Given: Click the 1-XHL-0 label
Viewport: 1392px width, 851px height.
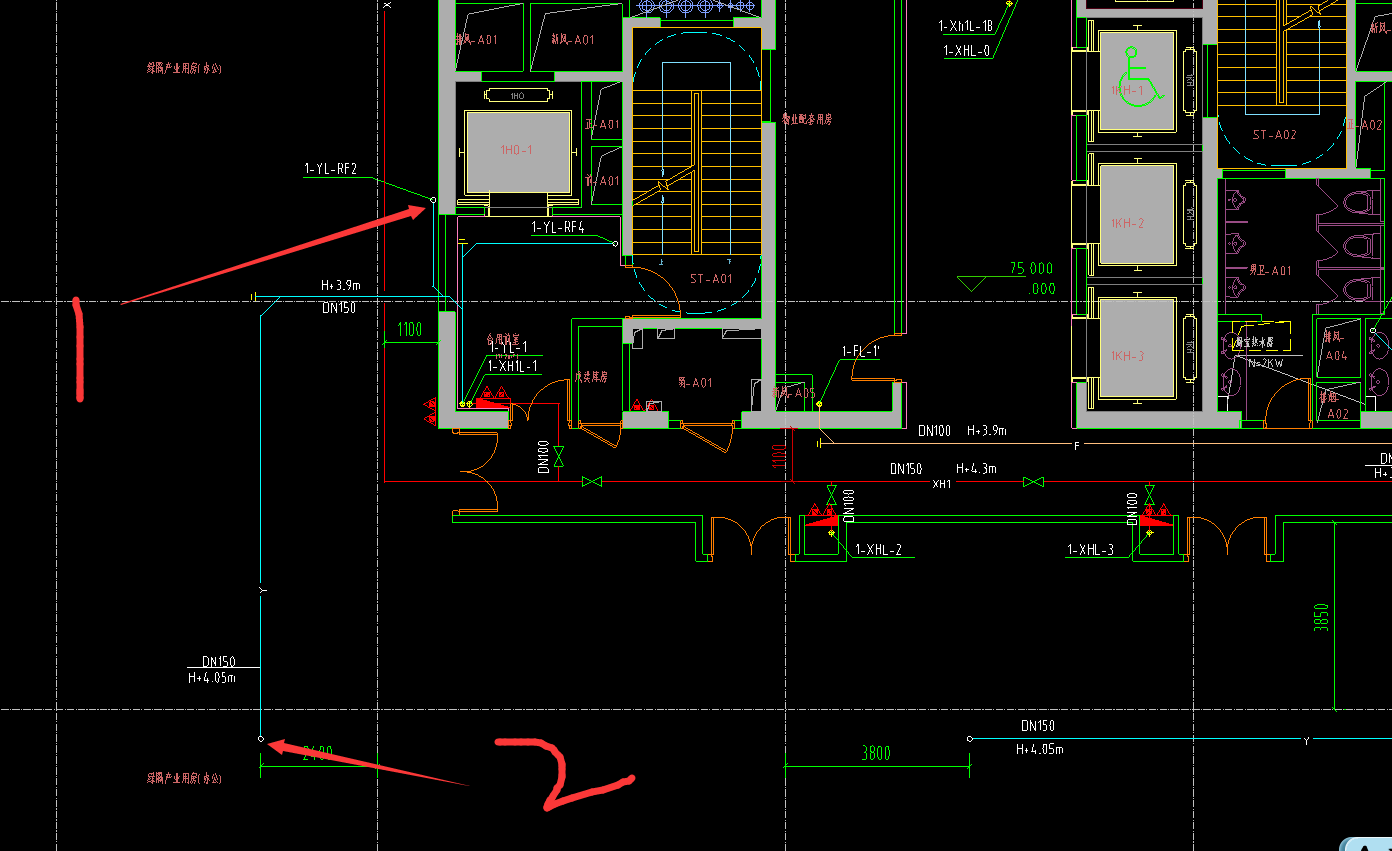Looking at the screenshot, I should click(x=967, y=50).
